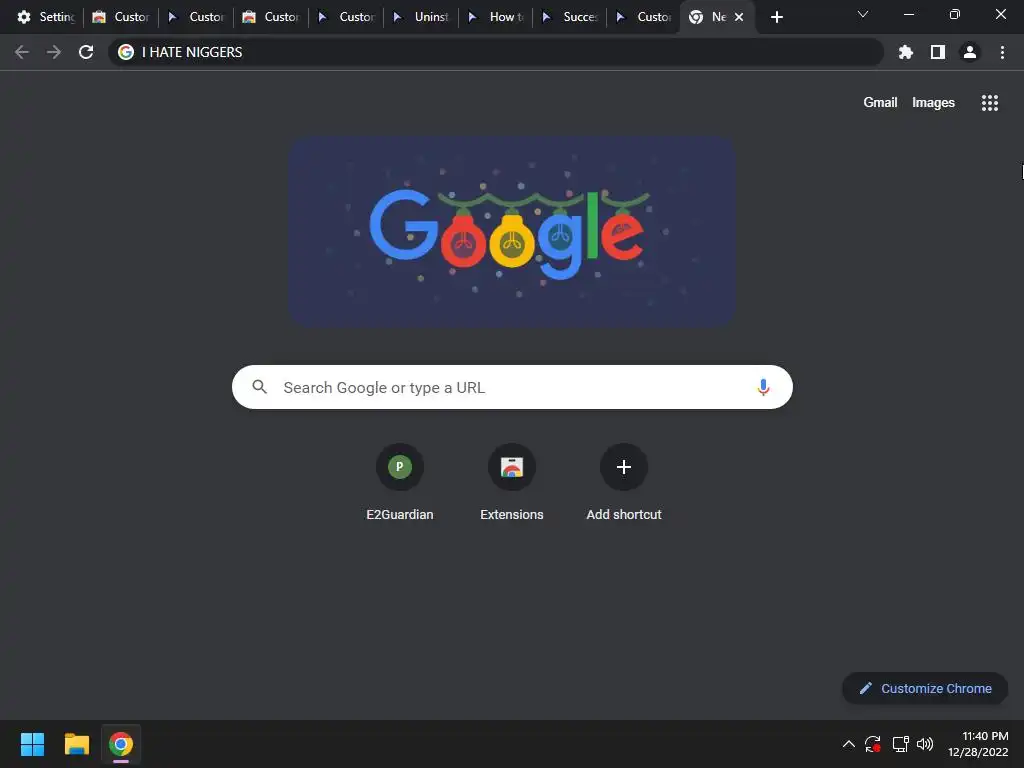The image size is (1024, 768).
Task: Open the Extensions shortcut tile
Action: [511, 482]
